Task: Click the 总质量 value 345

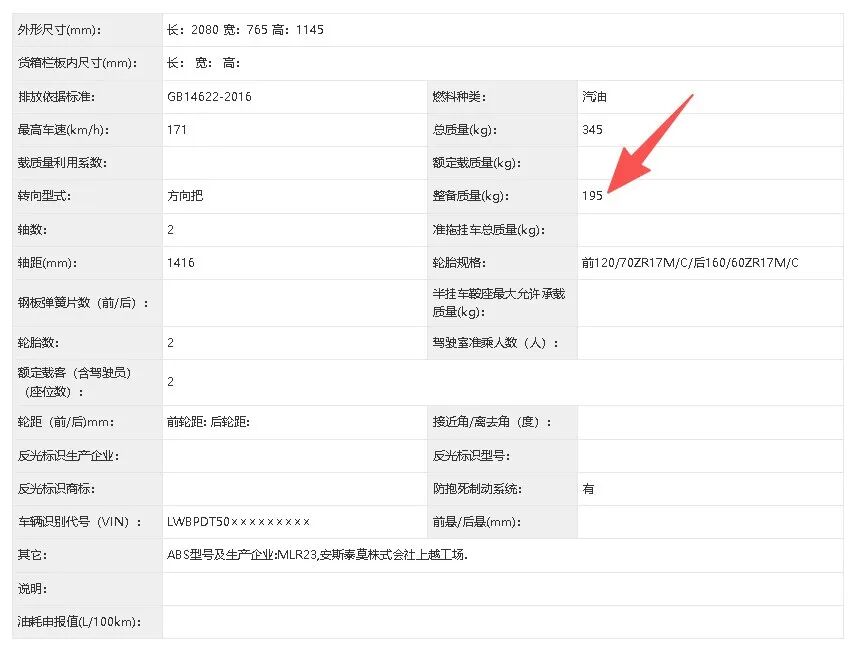Action: pos(592,130)
